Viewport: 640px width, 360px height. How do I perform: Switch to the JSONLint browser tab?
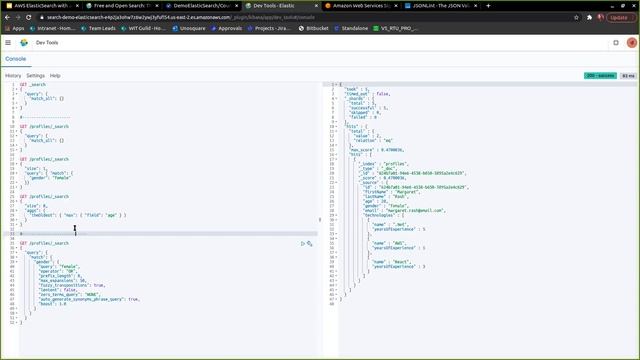(x=441, y=6)
